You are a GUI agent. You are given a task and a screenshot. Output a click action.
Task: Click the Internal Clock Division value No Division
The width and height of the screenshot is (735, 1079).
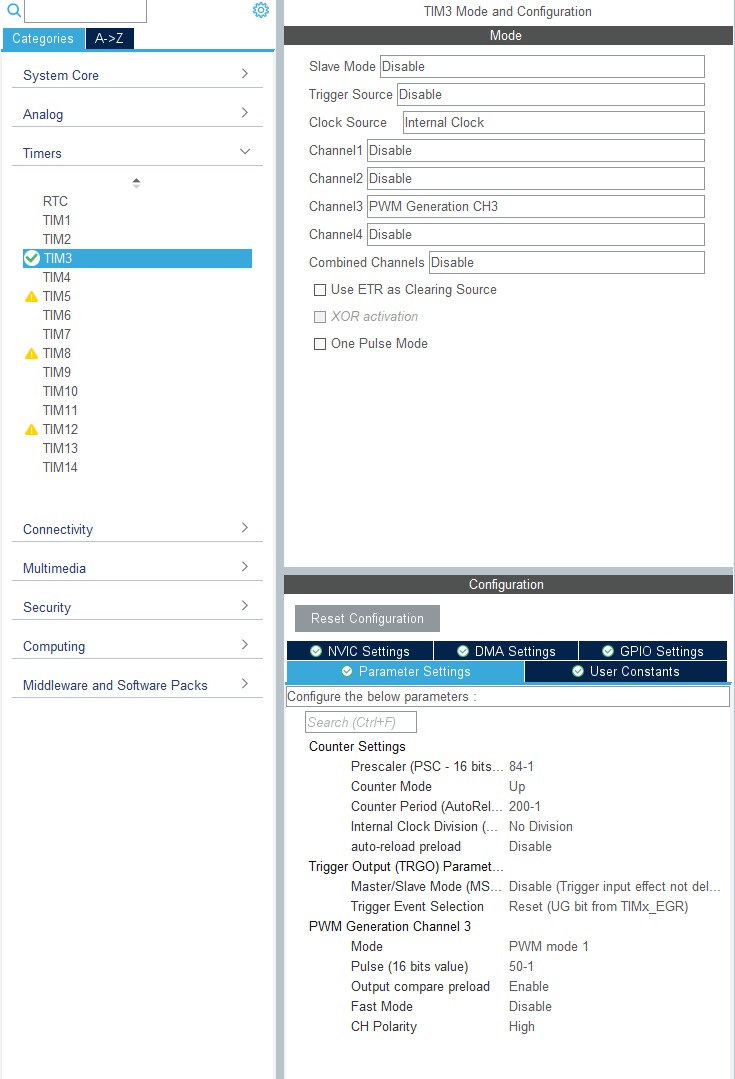point(540,826)
